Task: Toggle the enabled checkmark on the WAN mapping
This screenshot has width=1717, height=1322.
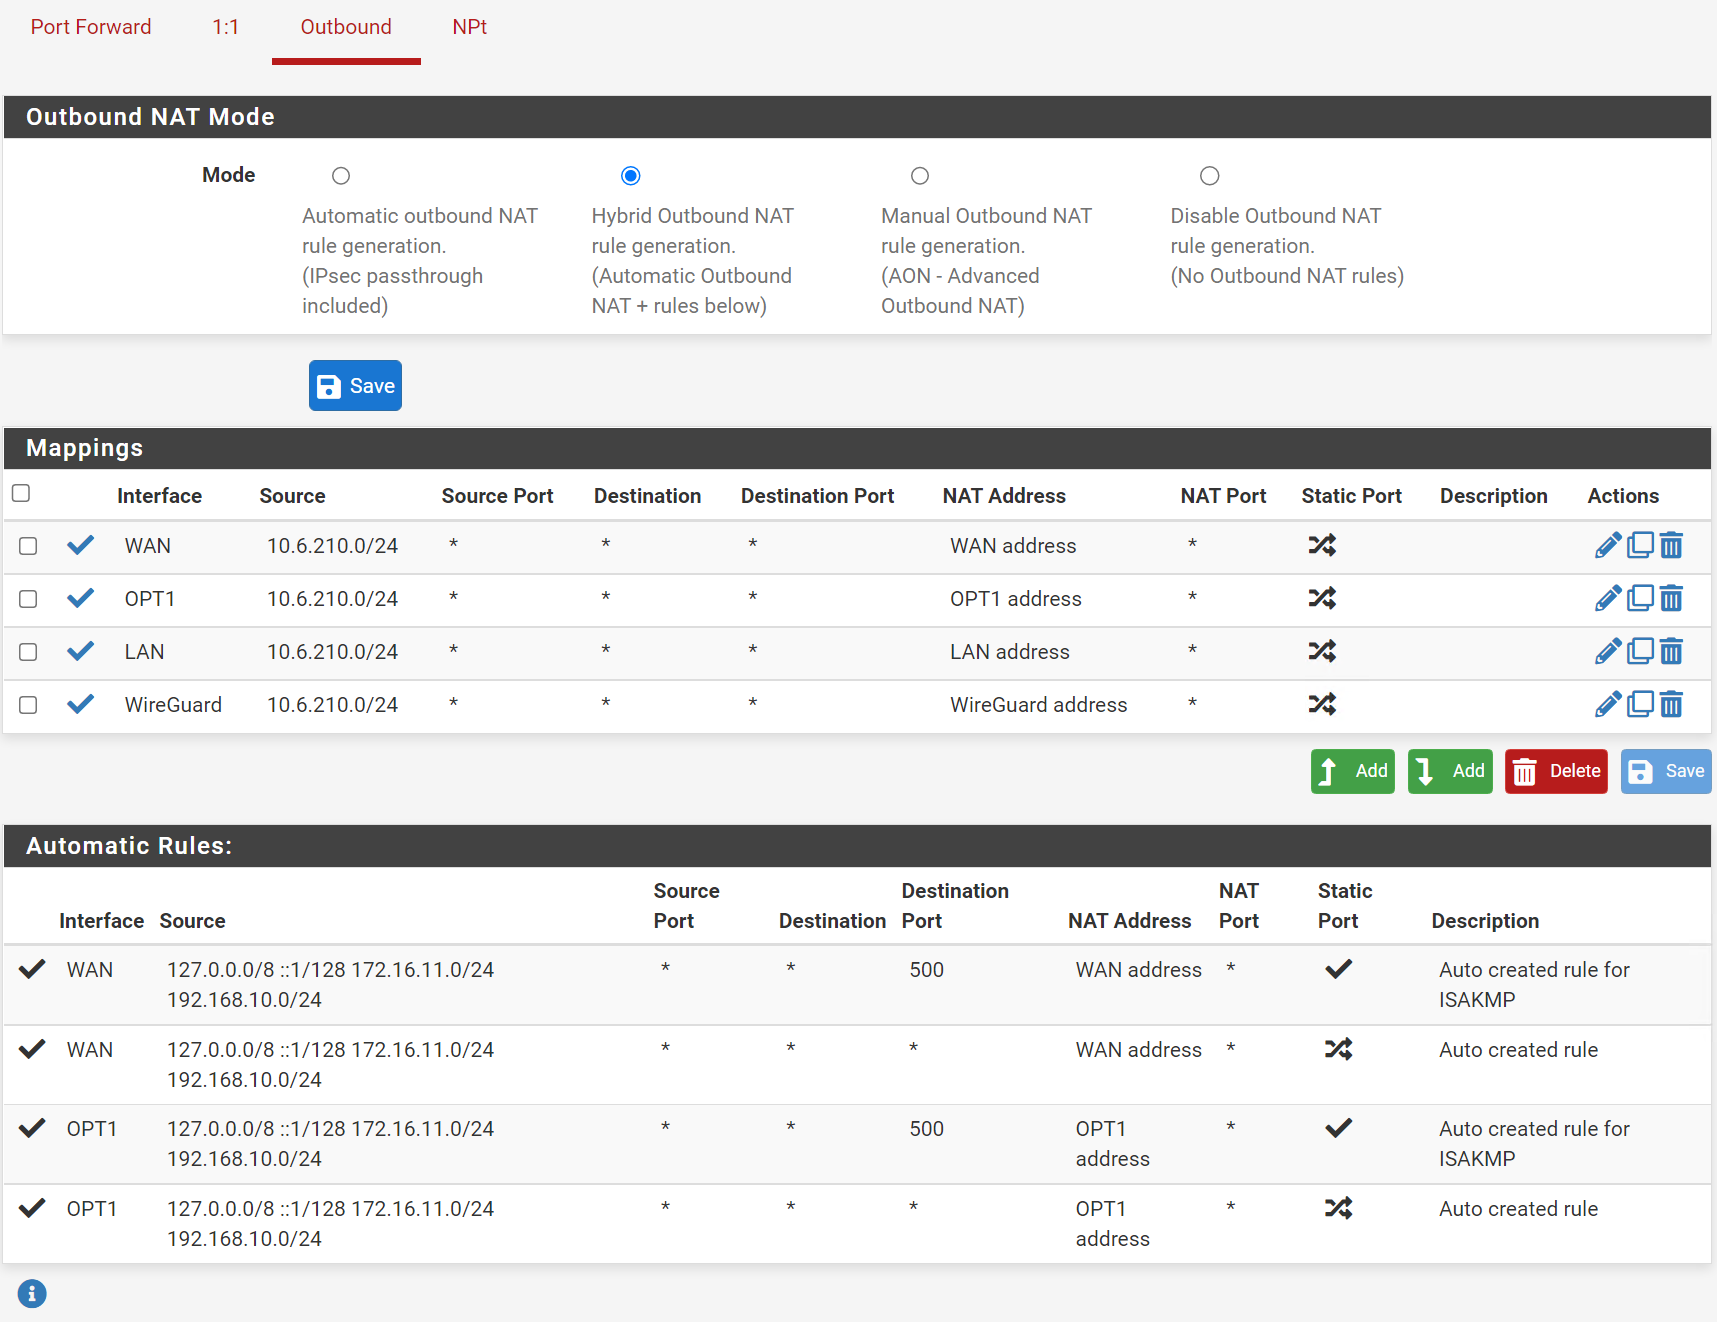Action: [x=81, y=545]
